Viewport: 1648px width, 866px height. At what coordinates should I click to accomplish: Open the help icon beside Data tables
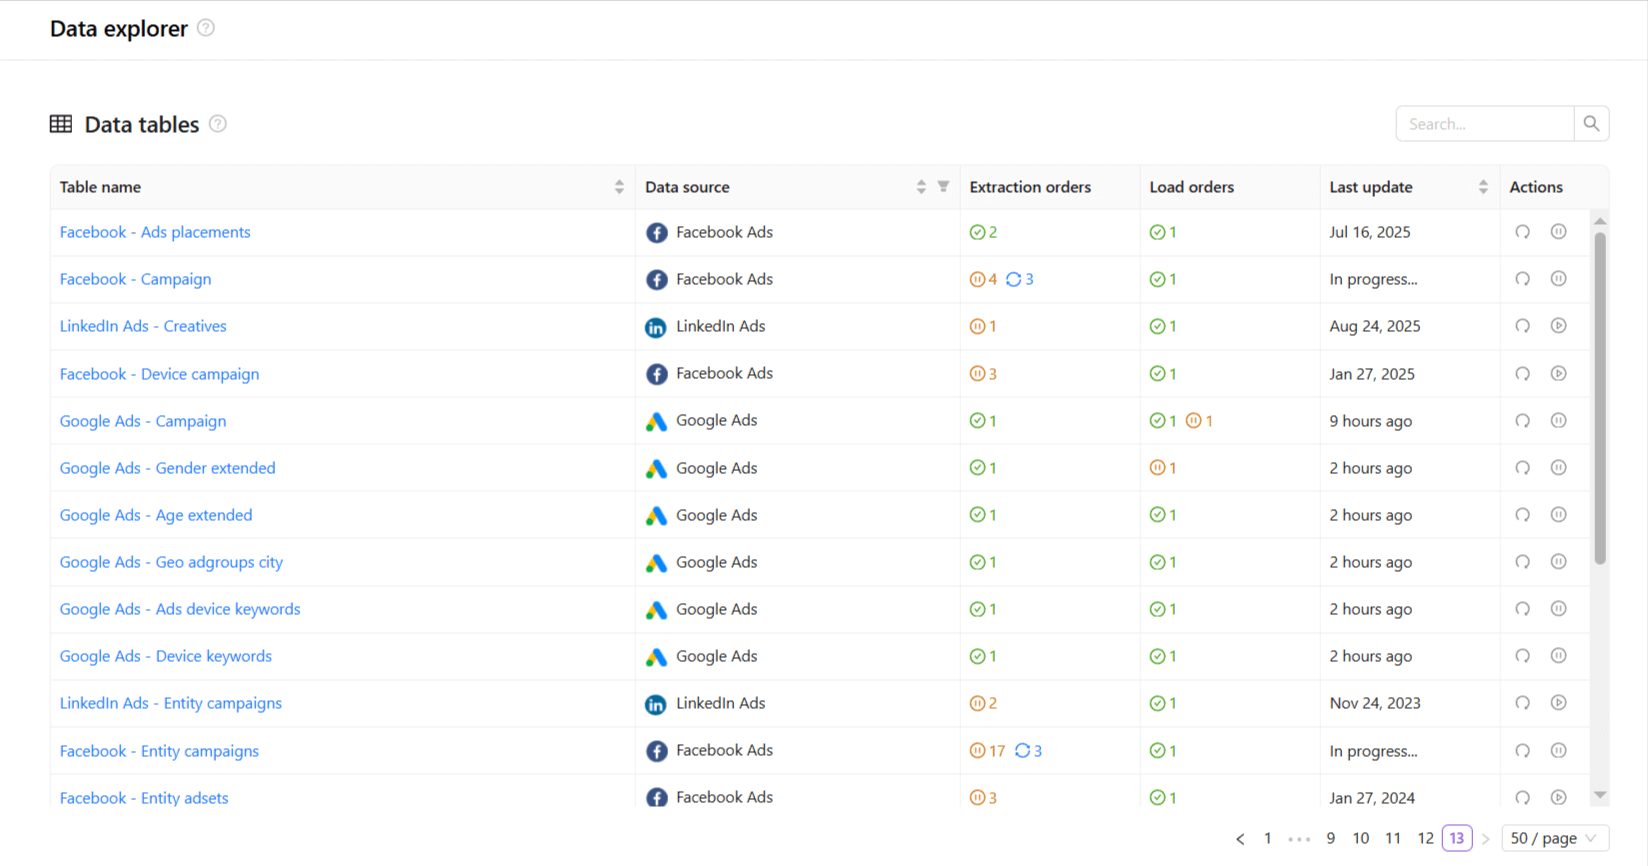[218, 124]
